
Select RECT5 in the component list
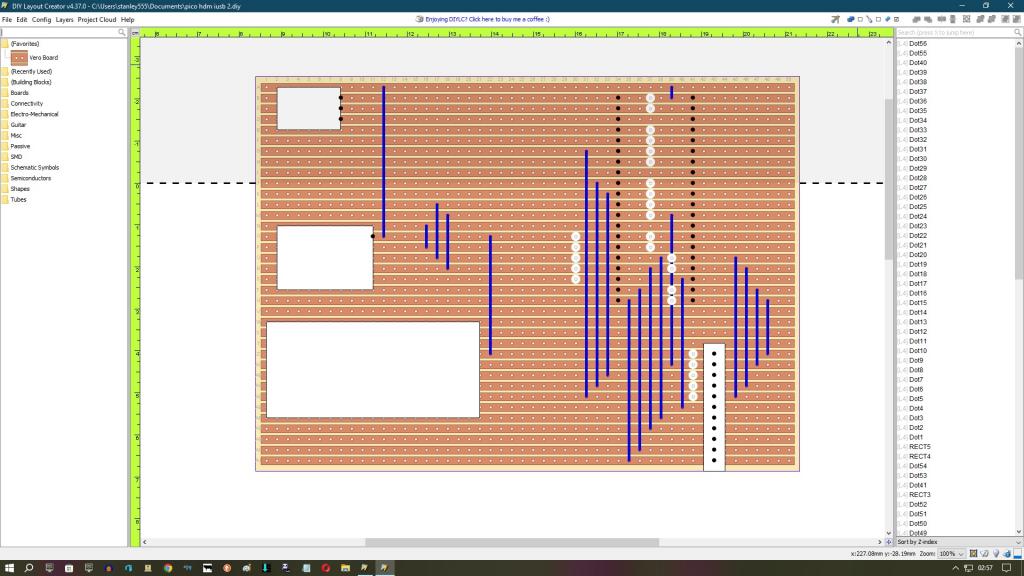(x=919, y=447)
